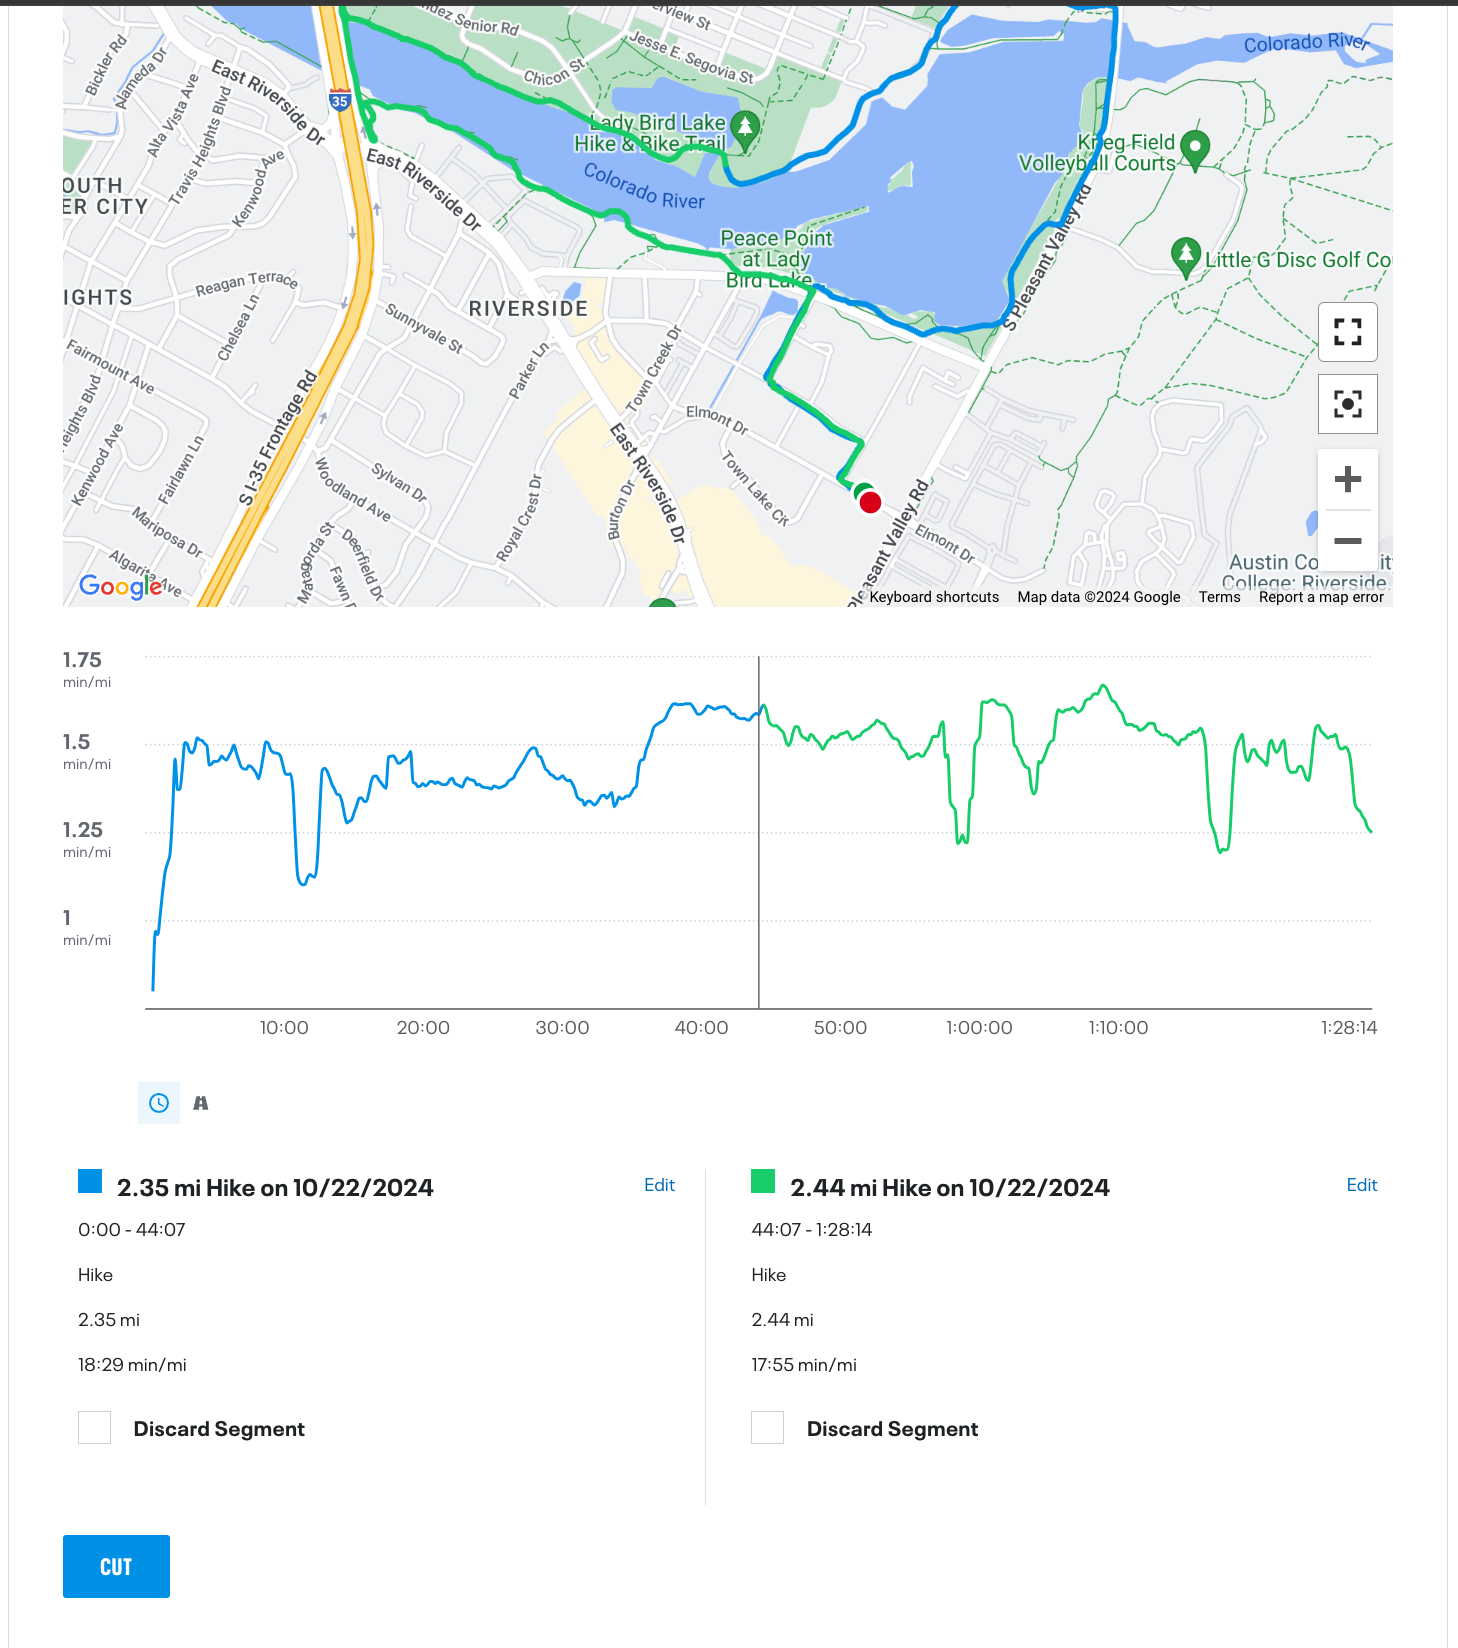Image resolution: width=1458 pixels, height=1648 pixels.
Task: Open the map Terms link
Action: coord(1219,597)
